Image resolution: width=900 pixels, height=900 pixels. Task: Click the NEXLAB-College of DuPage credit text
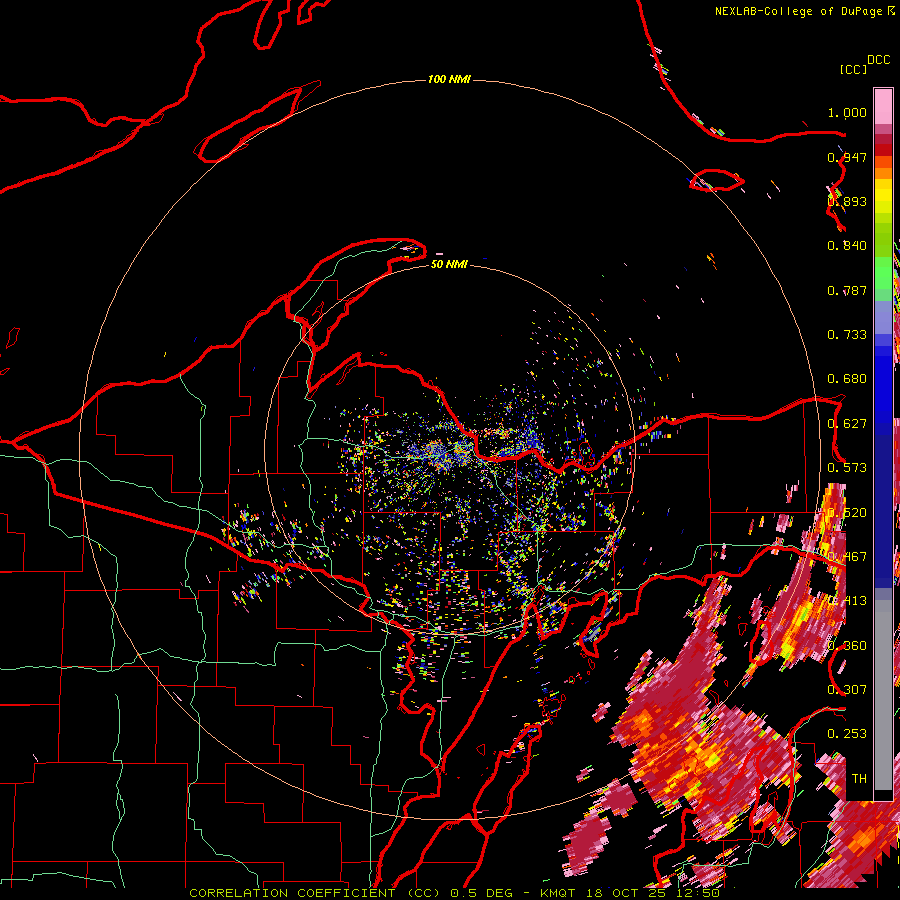[798, 11]
